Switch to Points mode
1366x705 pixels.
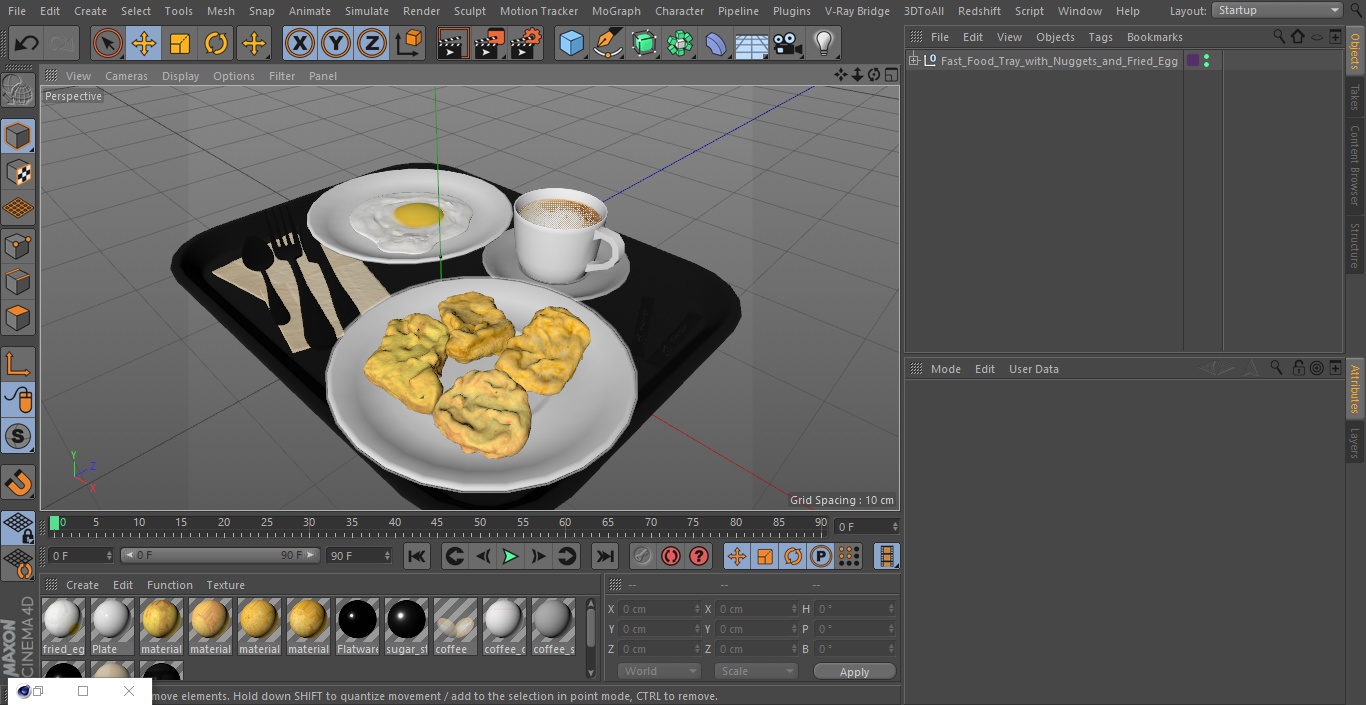(18, 245)
